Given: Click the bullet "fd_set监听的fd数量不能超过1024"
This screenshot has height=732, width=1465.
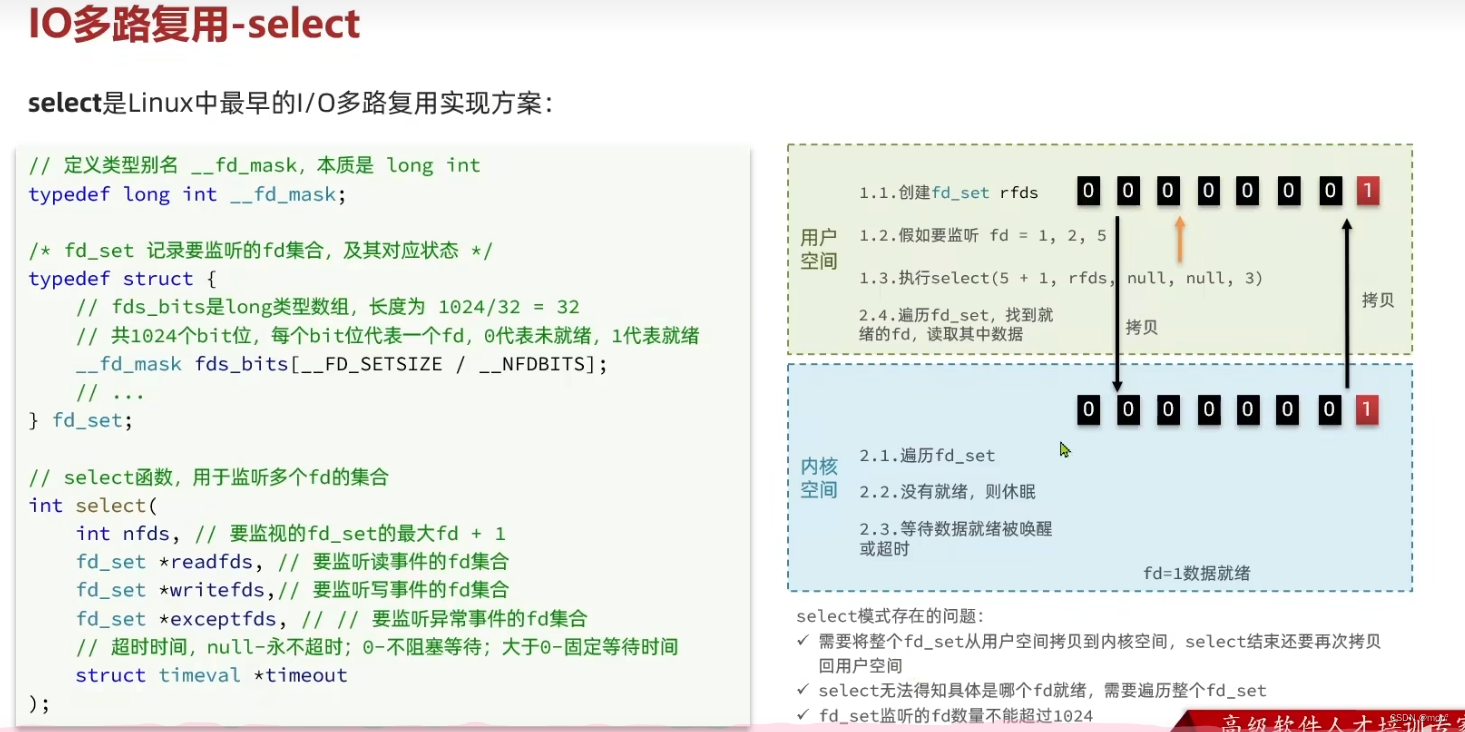Looking at the screenshot, I should point(945,715).
